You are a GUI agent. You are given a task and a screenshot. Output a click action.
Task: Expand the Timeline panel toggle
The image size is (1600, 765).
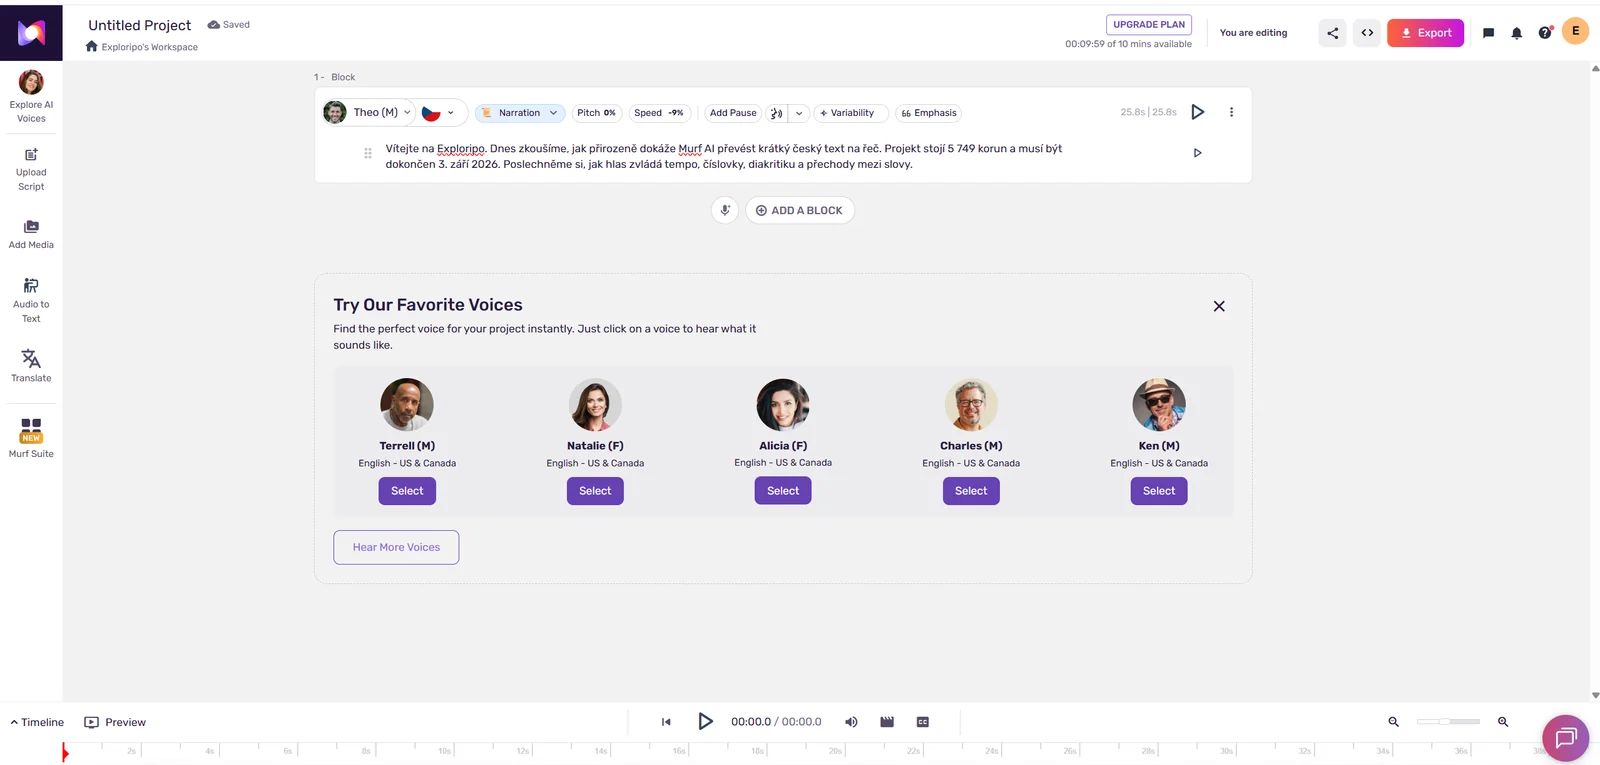(x=37, y=722)
